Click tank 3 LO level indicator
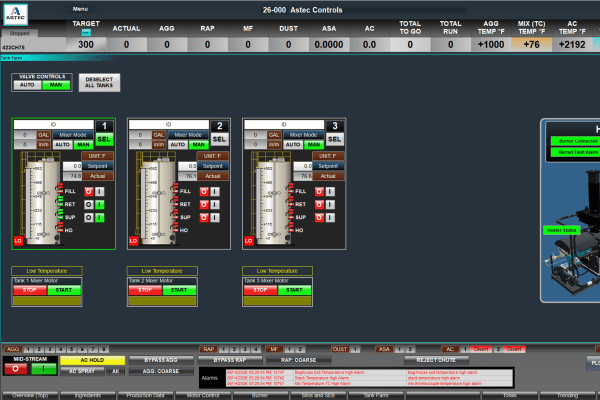The width and height of the screenshot is (600, 400). click(248, 241)
